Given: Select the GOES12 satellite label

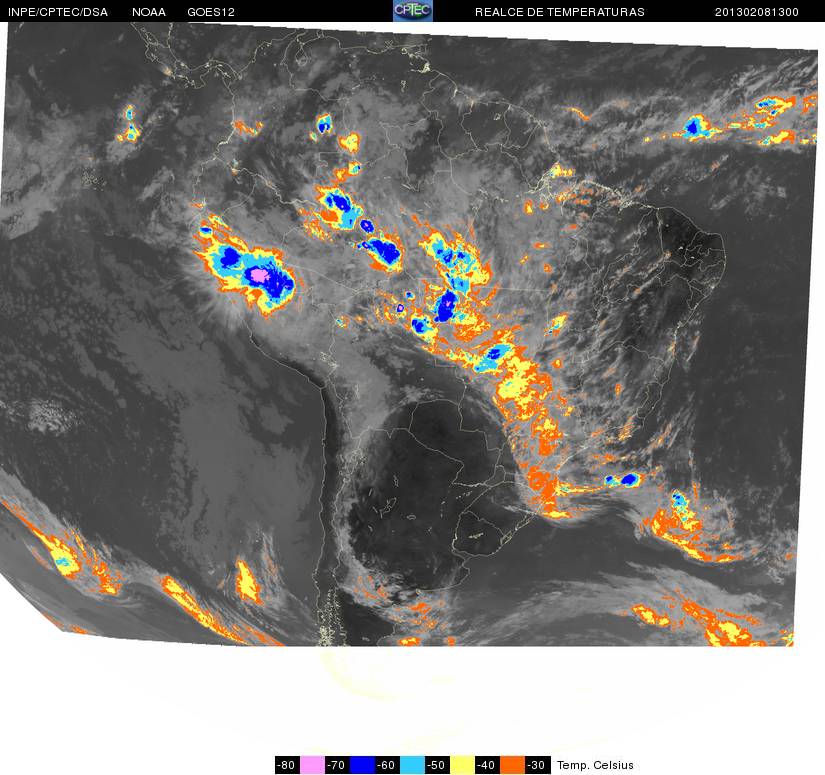Looking at the screenshot, I should pos(211,12).
